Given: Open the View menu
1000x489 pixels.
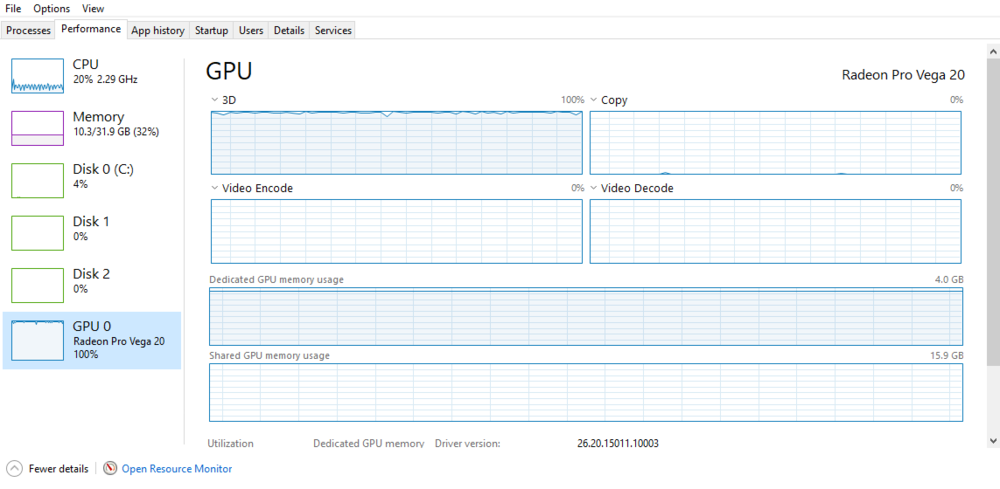Looking at the screenshot, I should pos(93,8).
